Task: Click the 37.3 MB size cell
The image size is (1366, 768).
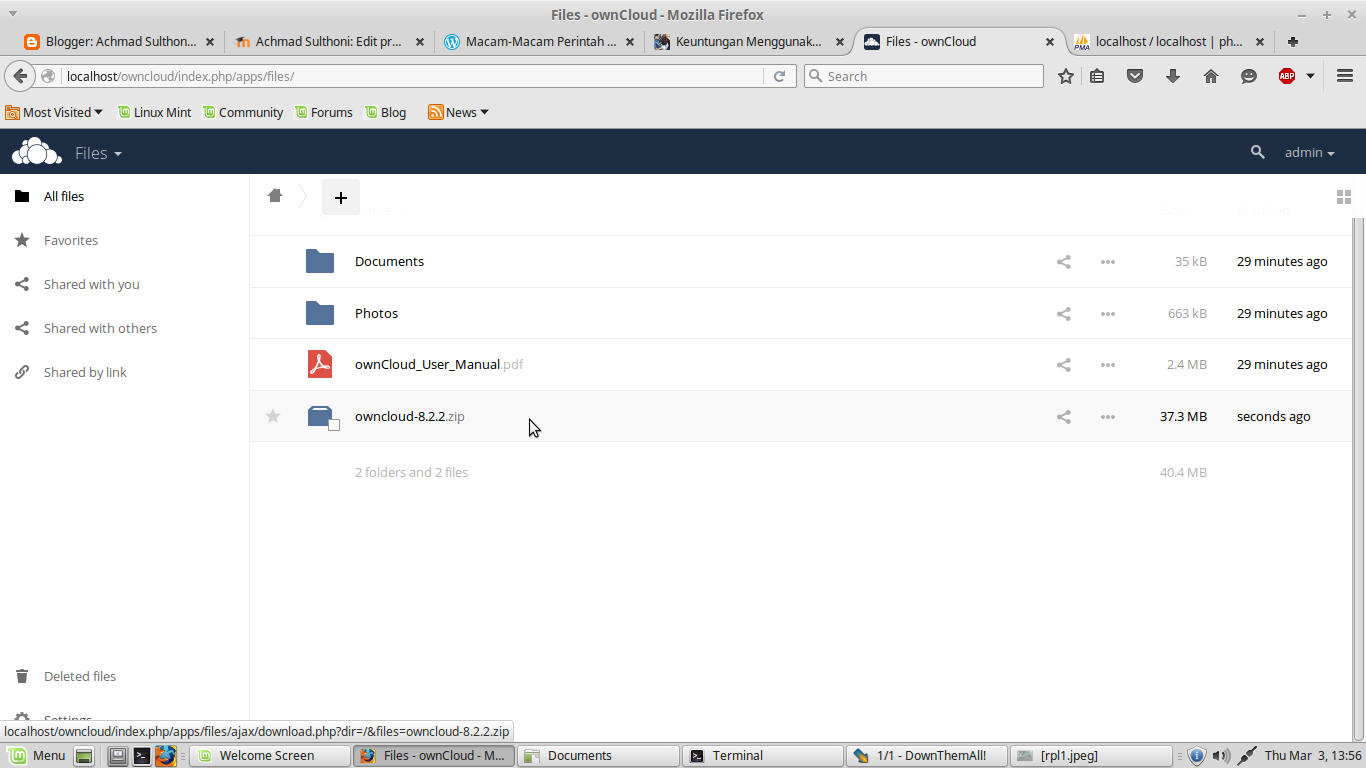Action: click(x=1183, y=416)
